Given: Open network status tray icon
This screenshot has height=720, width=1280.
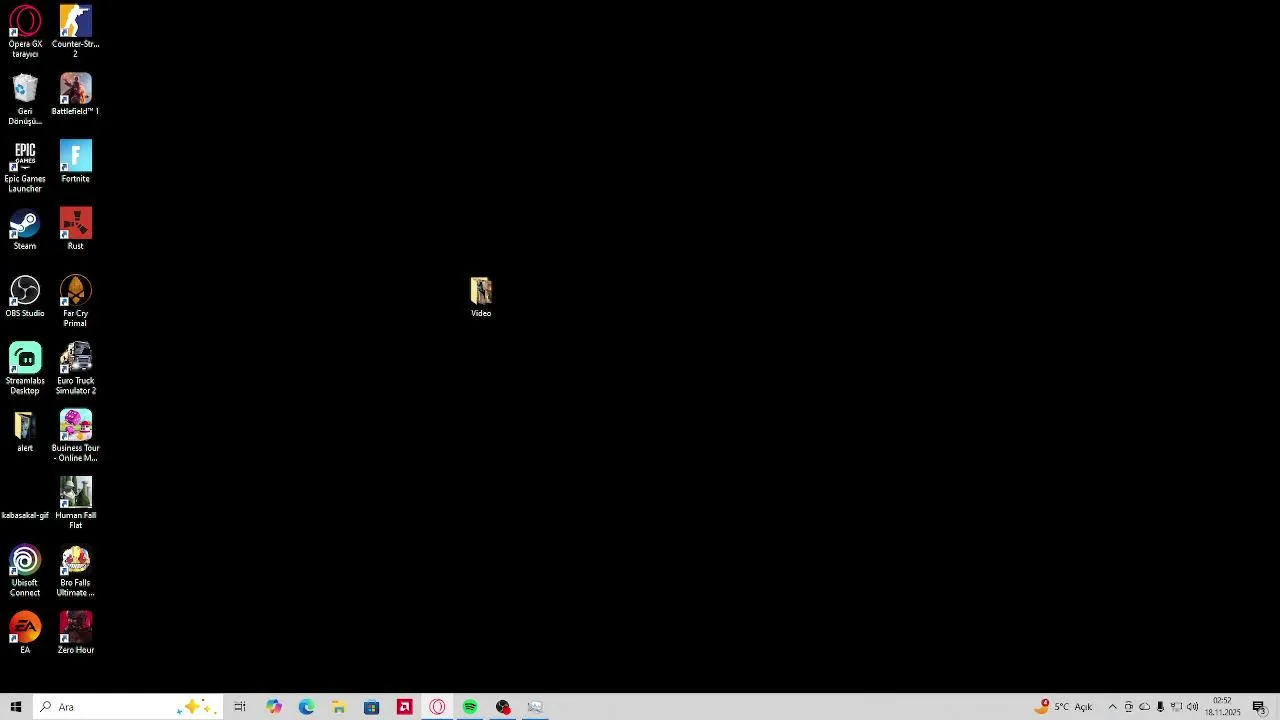Looking at the screenshot, I should 1176,707.
